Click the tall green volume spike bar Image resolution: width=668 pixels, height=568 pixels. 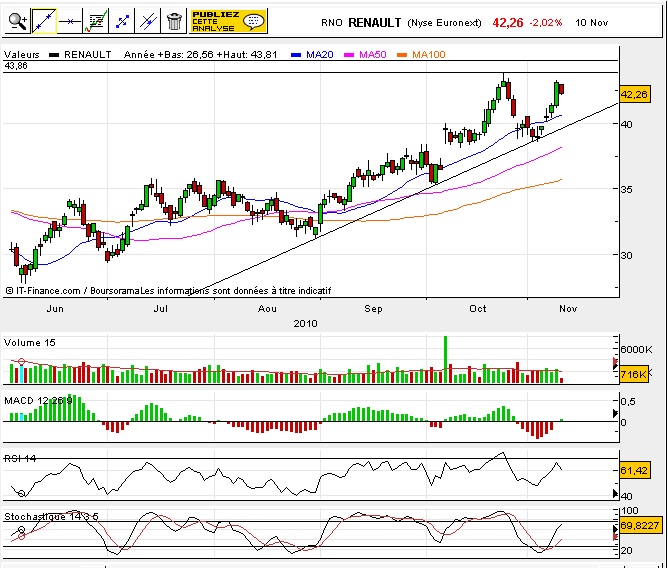tap(446, 359)
